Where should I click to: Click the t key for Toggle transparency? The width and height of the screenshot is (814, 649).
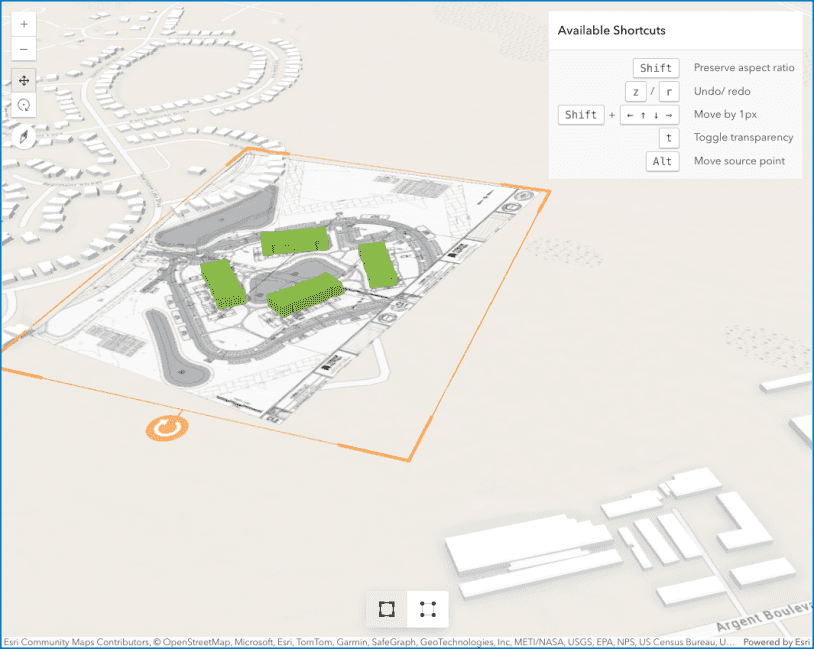pos(669,138)
